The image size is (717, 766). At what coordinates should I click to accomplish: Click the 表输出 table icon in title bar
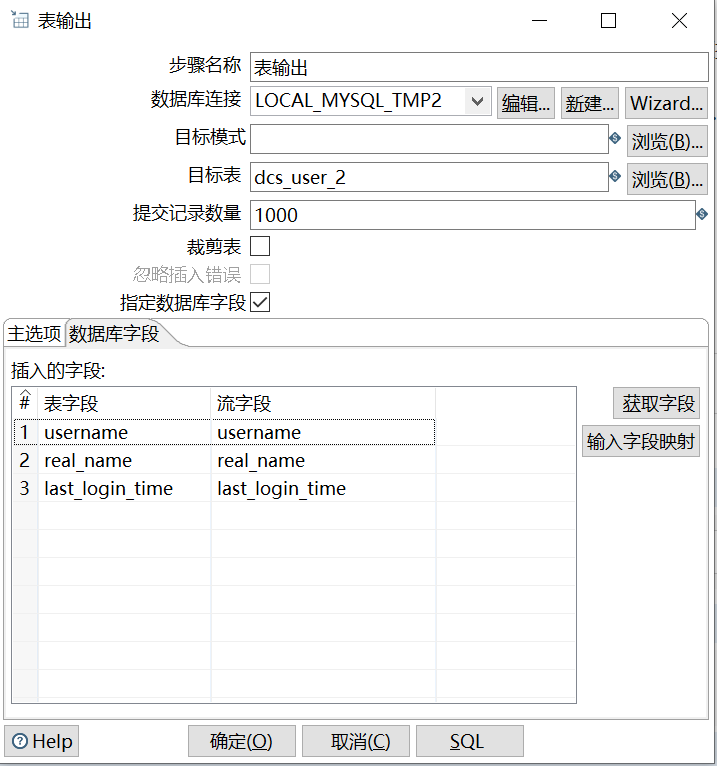point(19,20)
